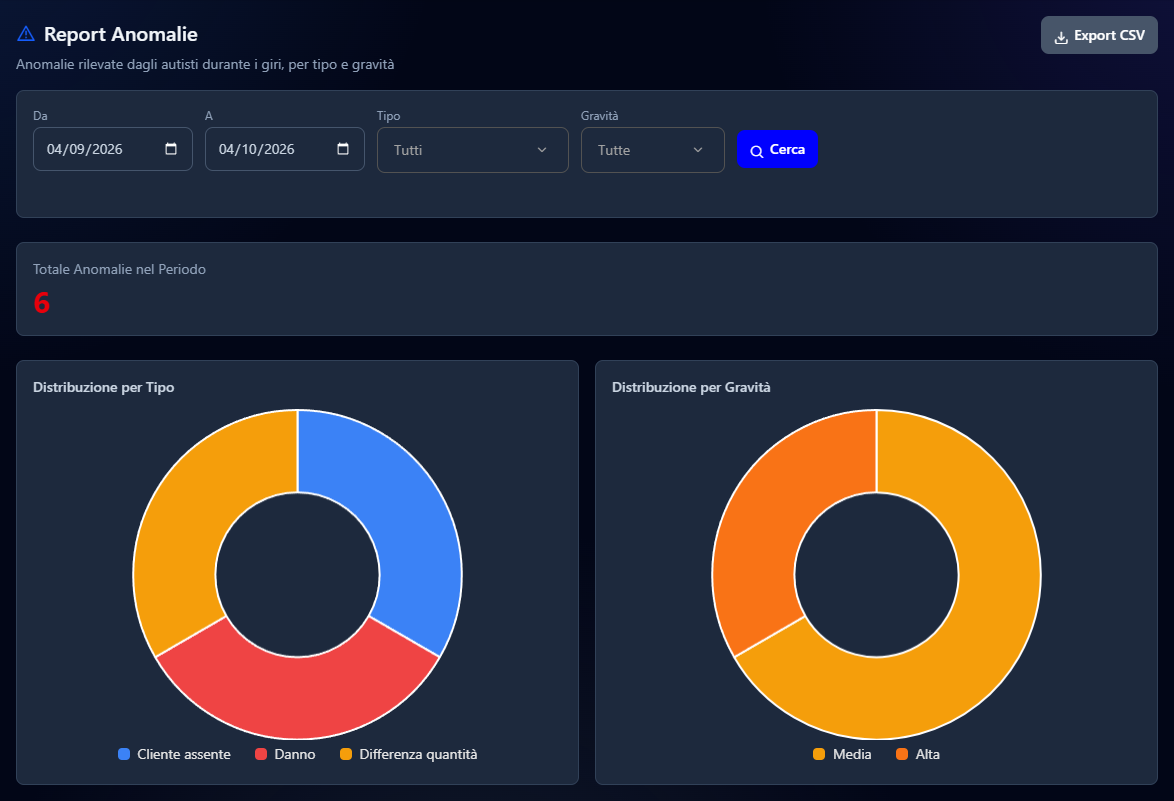
Task: Toggle the Cliente assente legend swatch
Action: (124, 754)
